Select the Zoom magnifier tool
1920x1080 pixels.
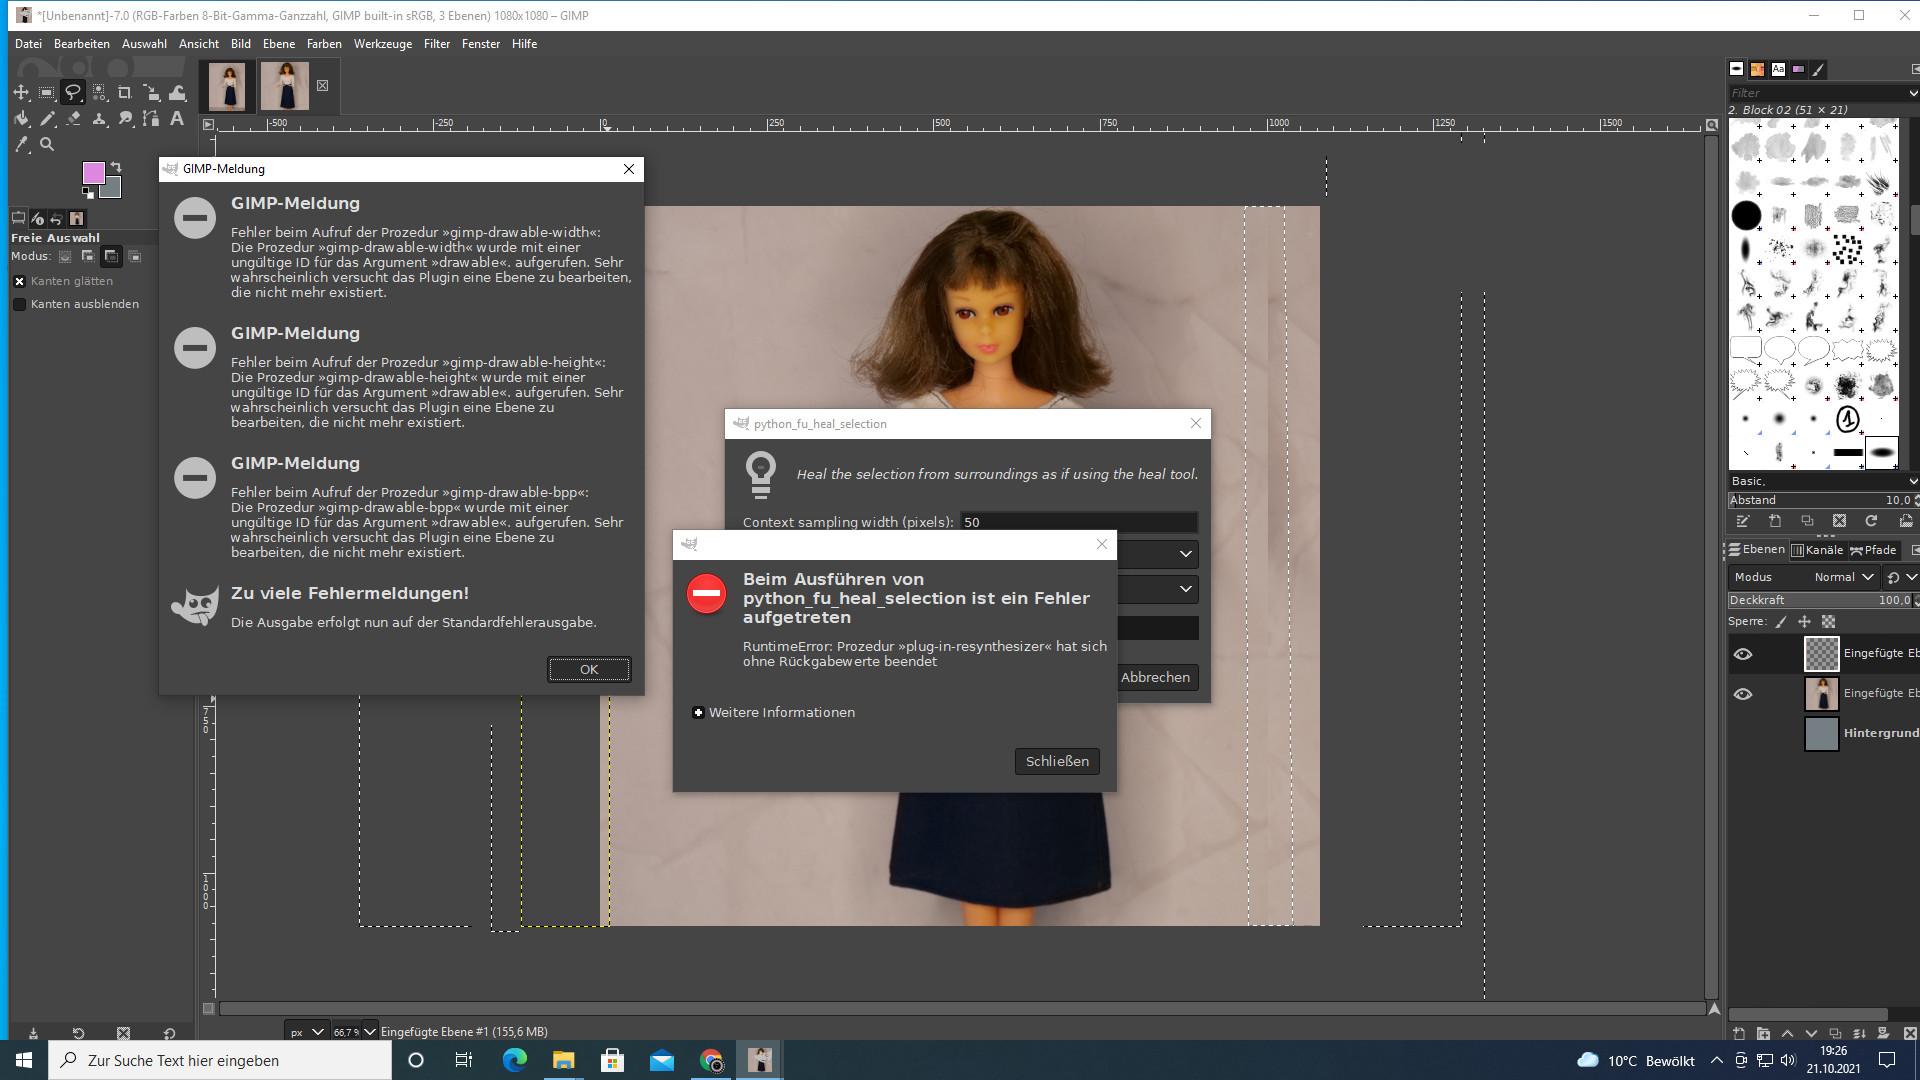pyautogui.click(x=47, y=145)
